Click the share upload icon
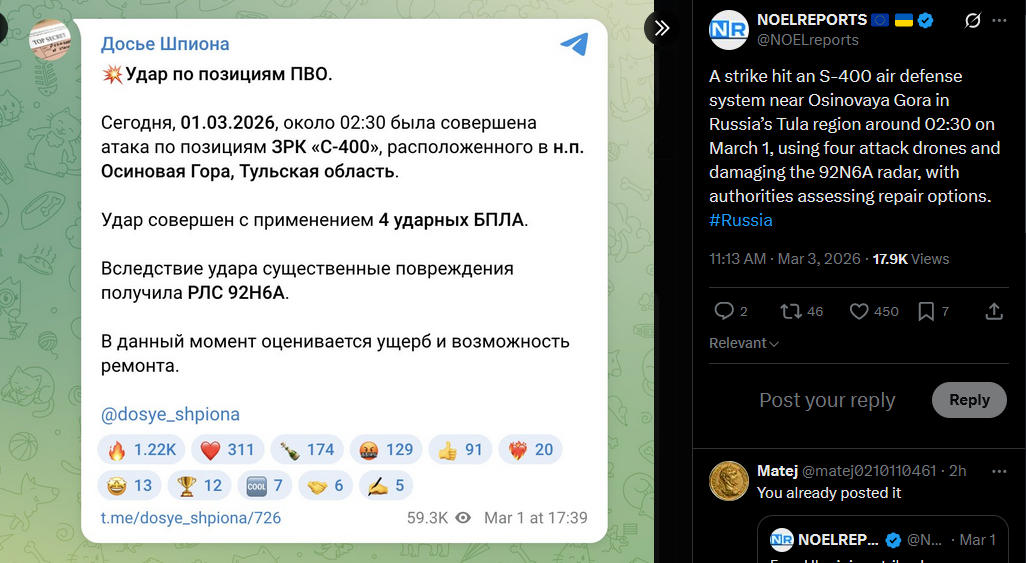This screenshot has height=563, width=1026. [994, 311]
